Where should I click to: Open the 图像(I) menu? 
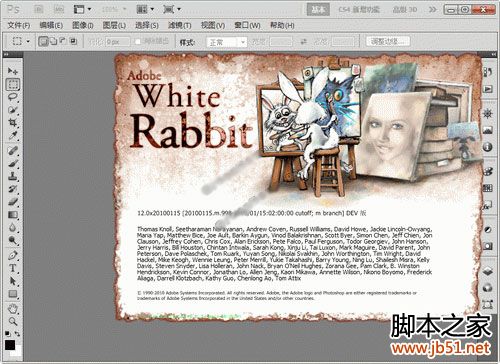point(83,25)
